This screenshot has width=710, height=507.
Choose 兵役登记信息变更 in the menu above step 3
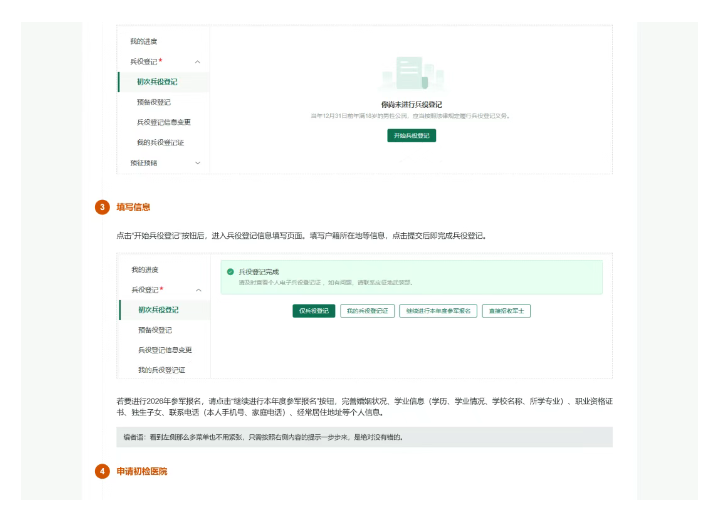tap(164, 122)
